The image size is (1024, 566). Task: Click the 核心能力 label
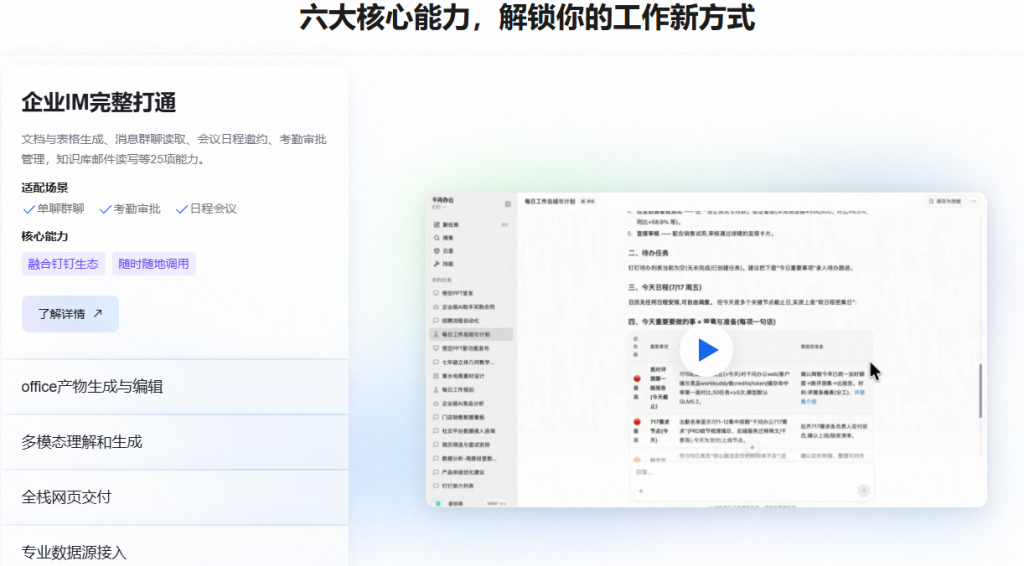(45, 236)
